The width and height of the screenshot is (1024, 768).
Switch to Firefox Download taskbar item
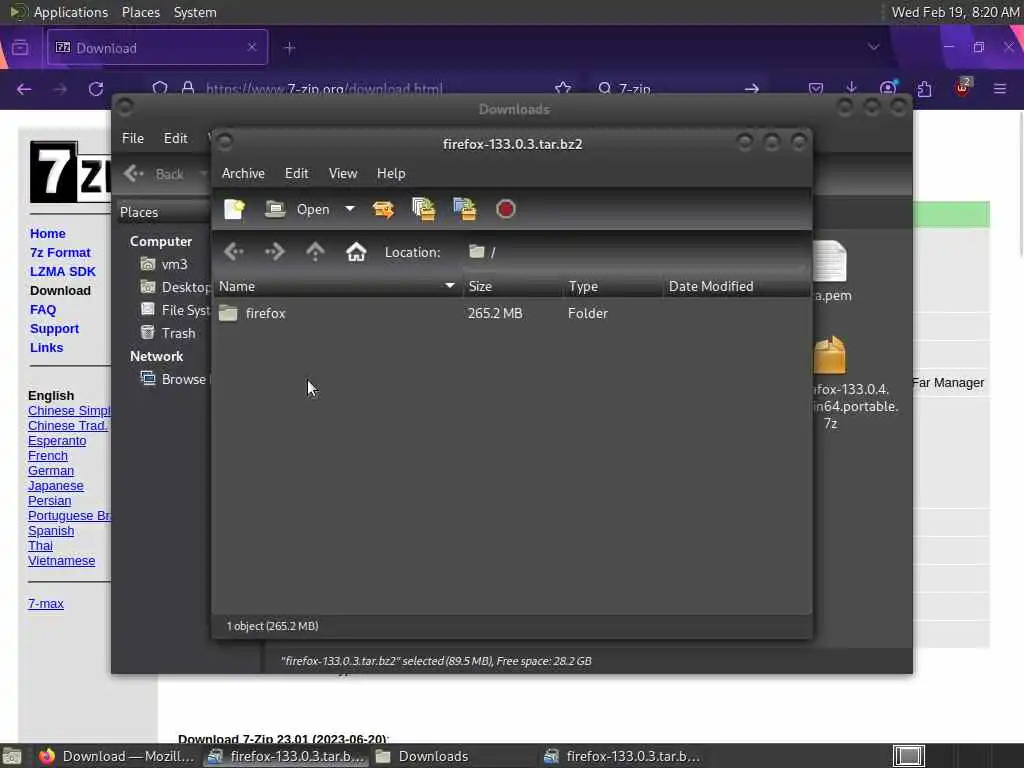coord(116,756)
